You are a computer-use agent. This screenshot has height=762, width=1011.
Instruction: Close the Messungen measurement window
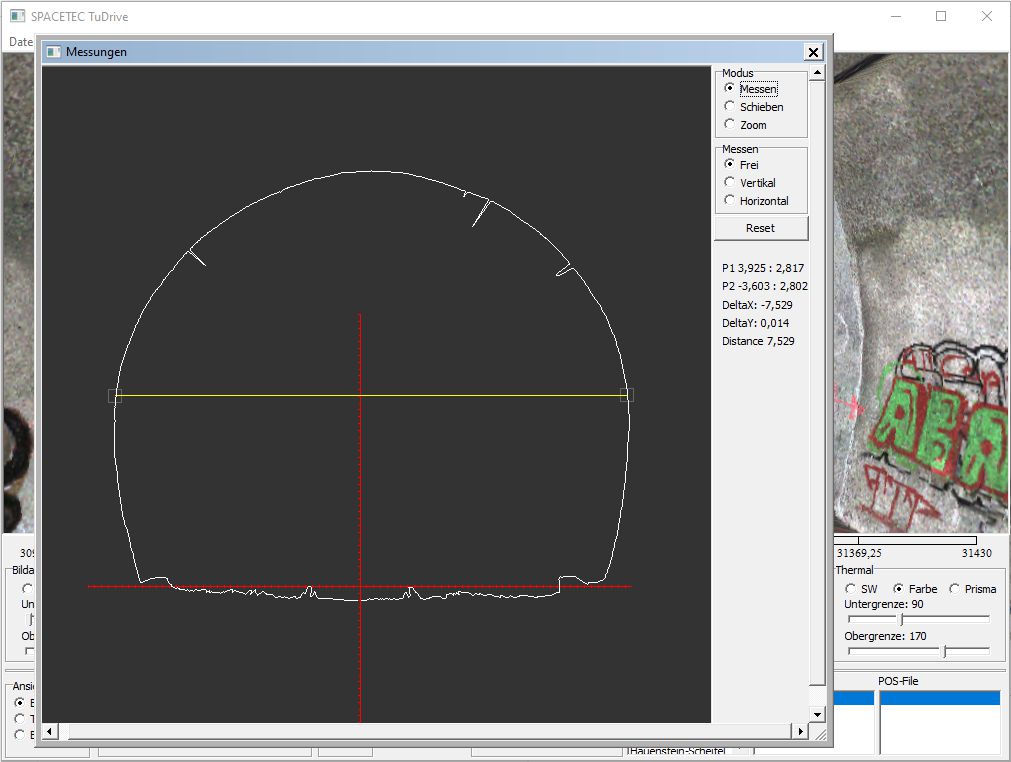813,52
